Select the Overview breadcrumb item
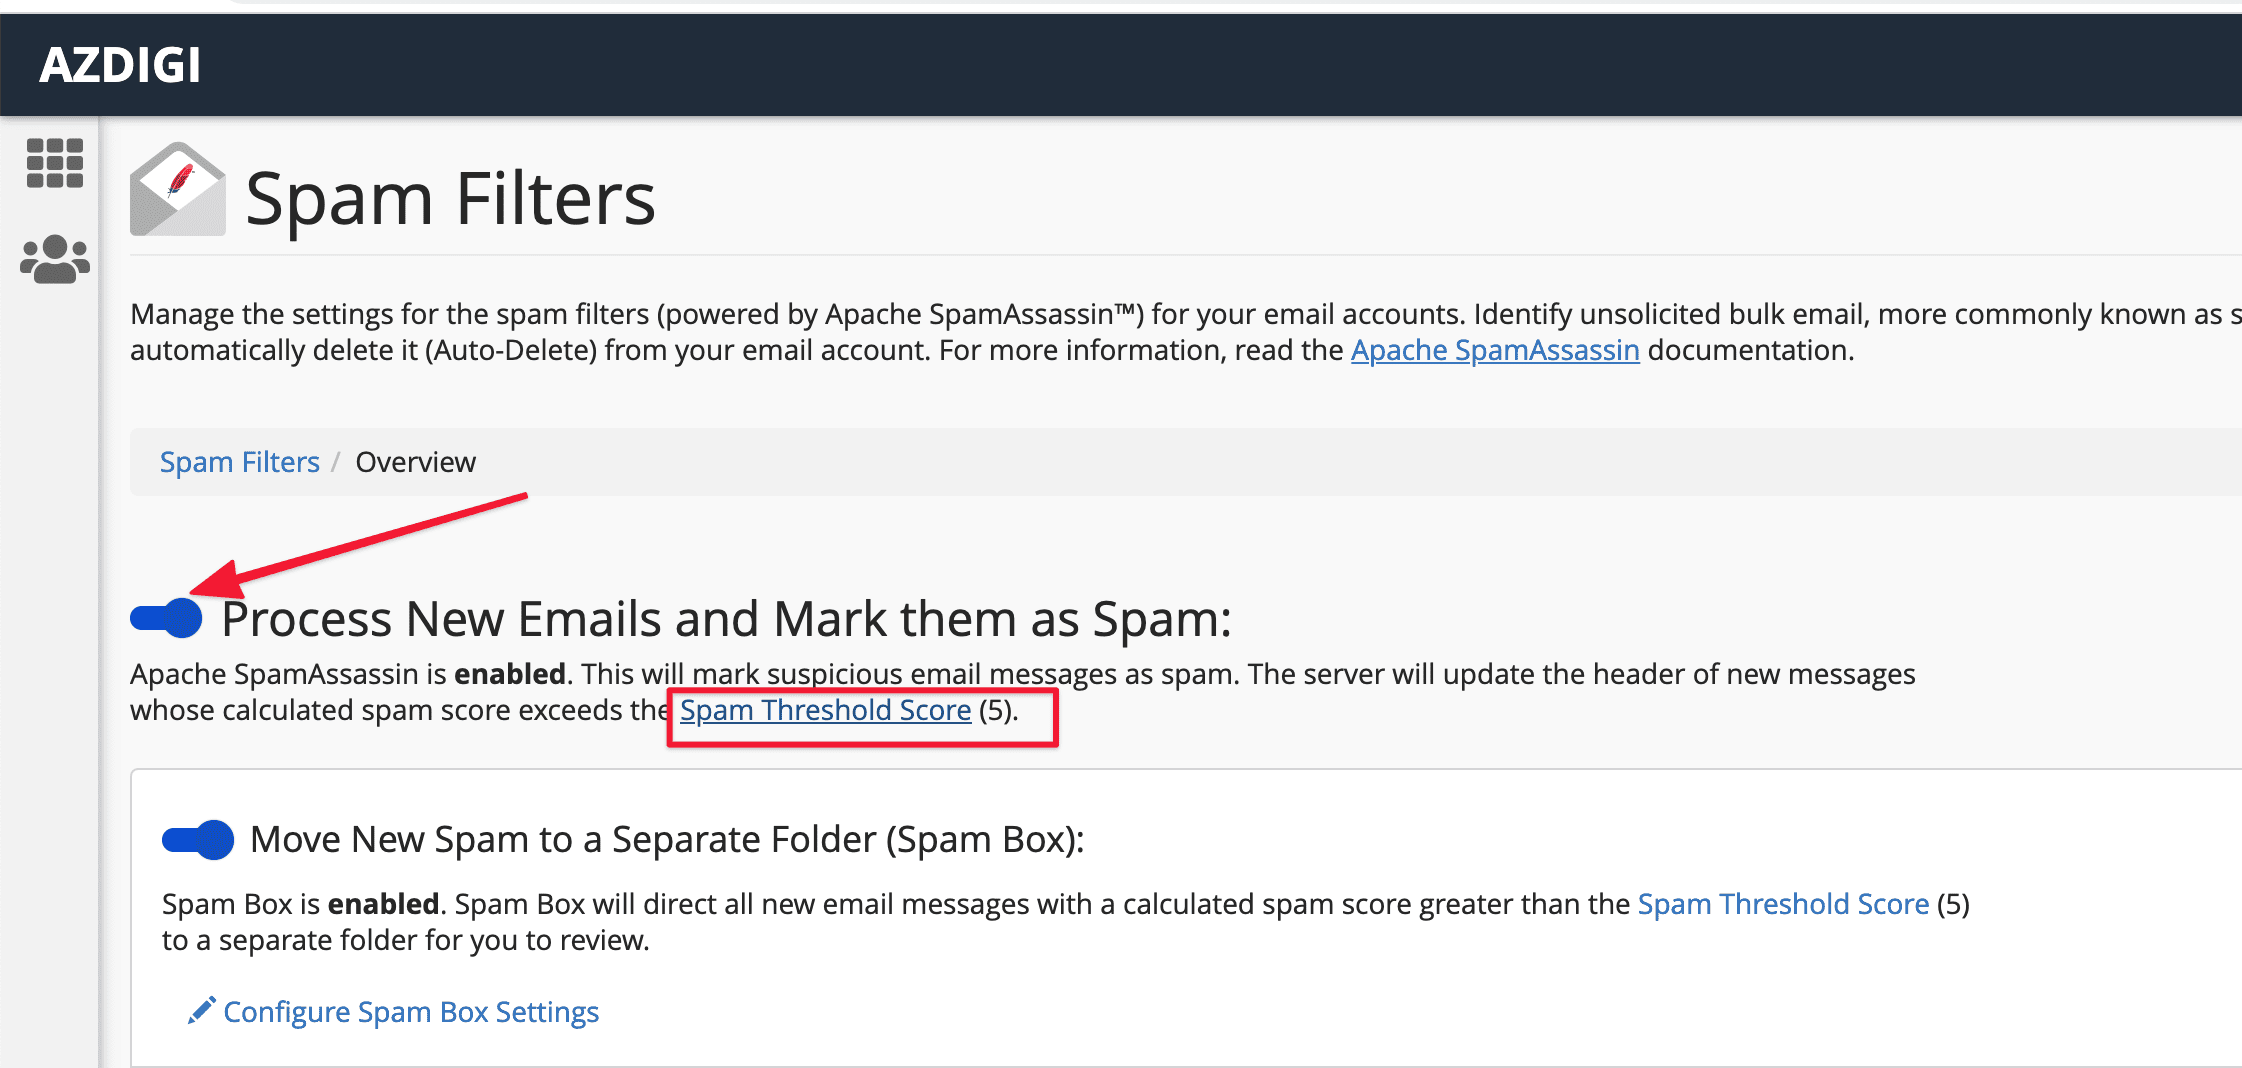Viewport: 2242px width, 1068px height. 415,462
